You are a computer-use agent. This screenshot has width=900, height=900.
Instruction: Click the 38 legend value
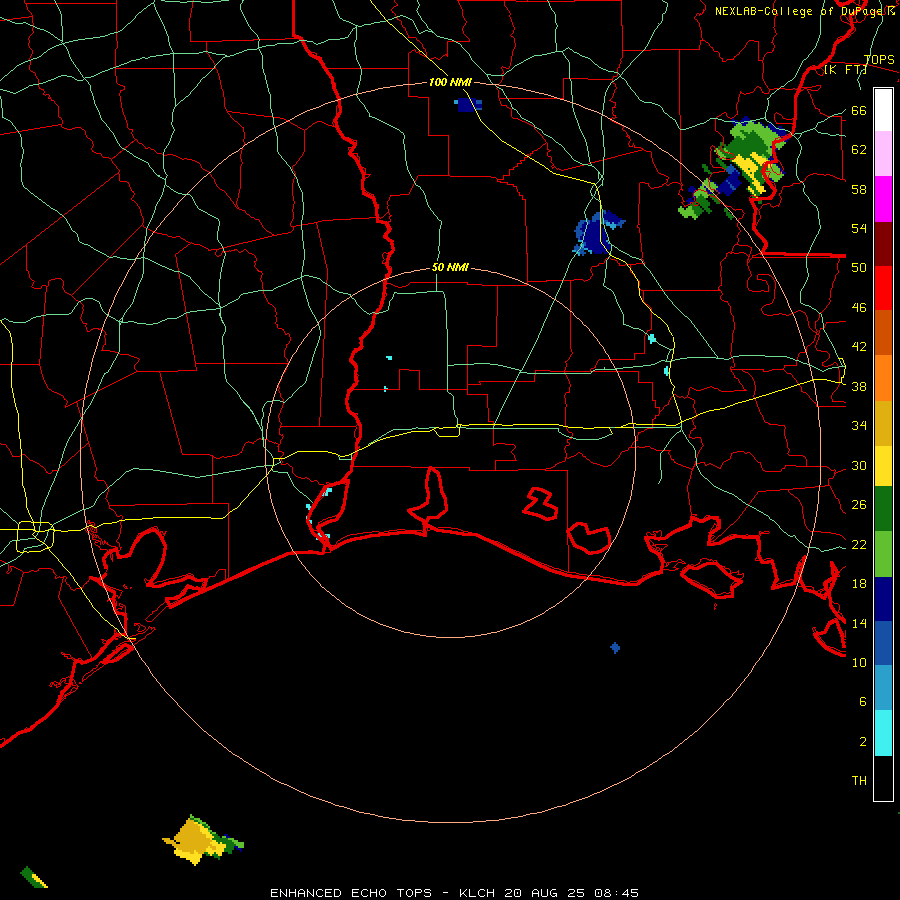[859, 387]
